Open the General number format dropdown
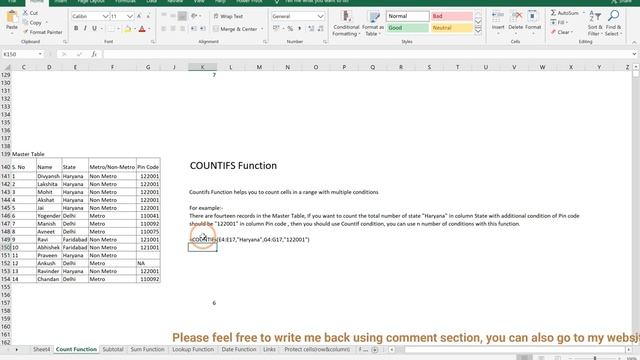 tap(320, 16)
